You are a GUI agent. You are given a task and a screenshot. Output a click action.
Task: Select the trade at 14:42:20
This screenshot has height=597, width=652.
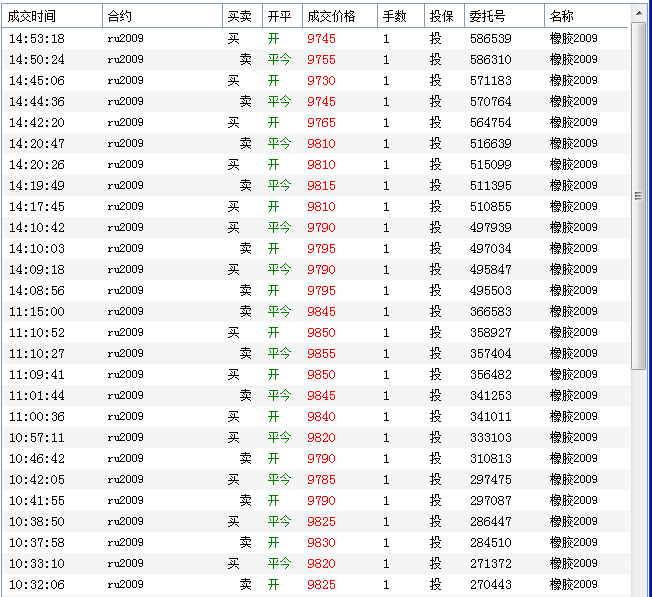tap(316, 123)
